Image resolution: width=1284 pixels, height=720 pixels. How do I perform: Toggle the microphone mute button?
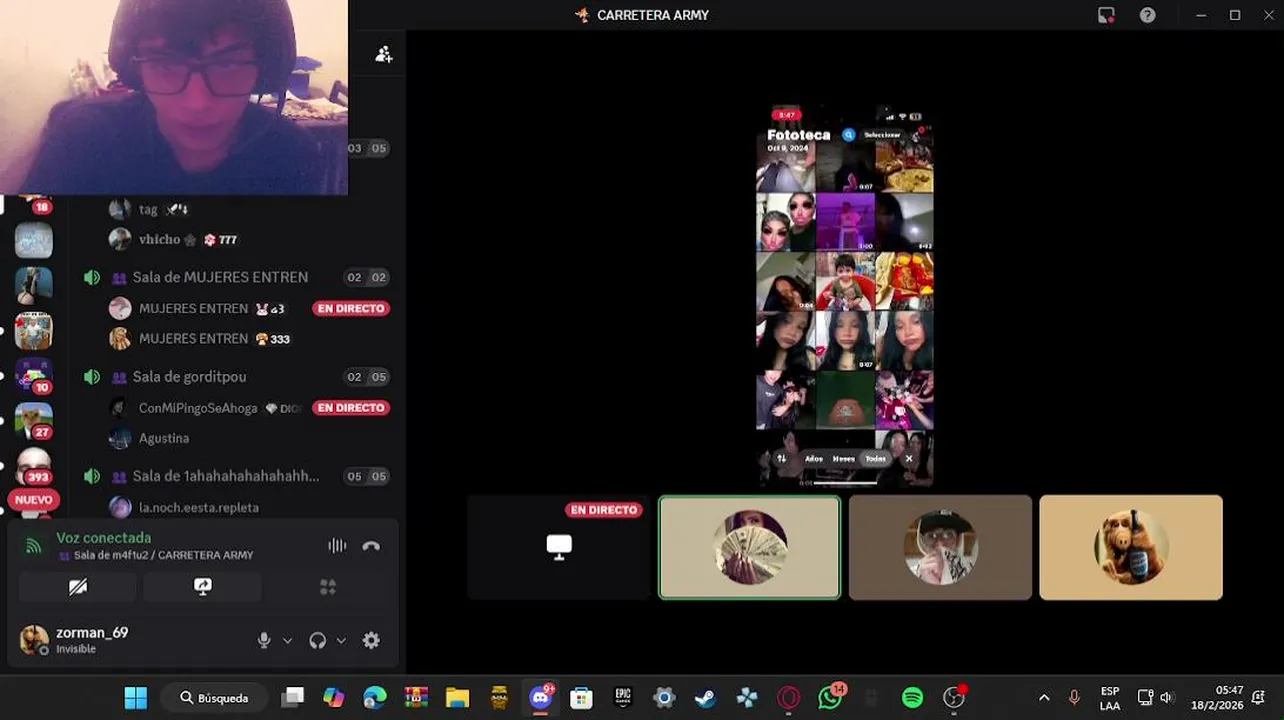264,641
